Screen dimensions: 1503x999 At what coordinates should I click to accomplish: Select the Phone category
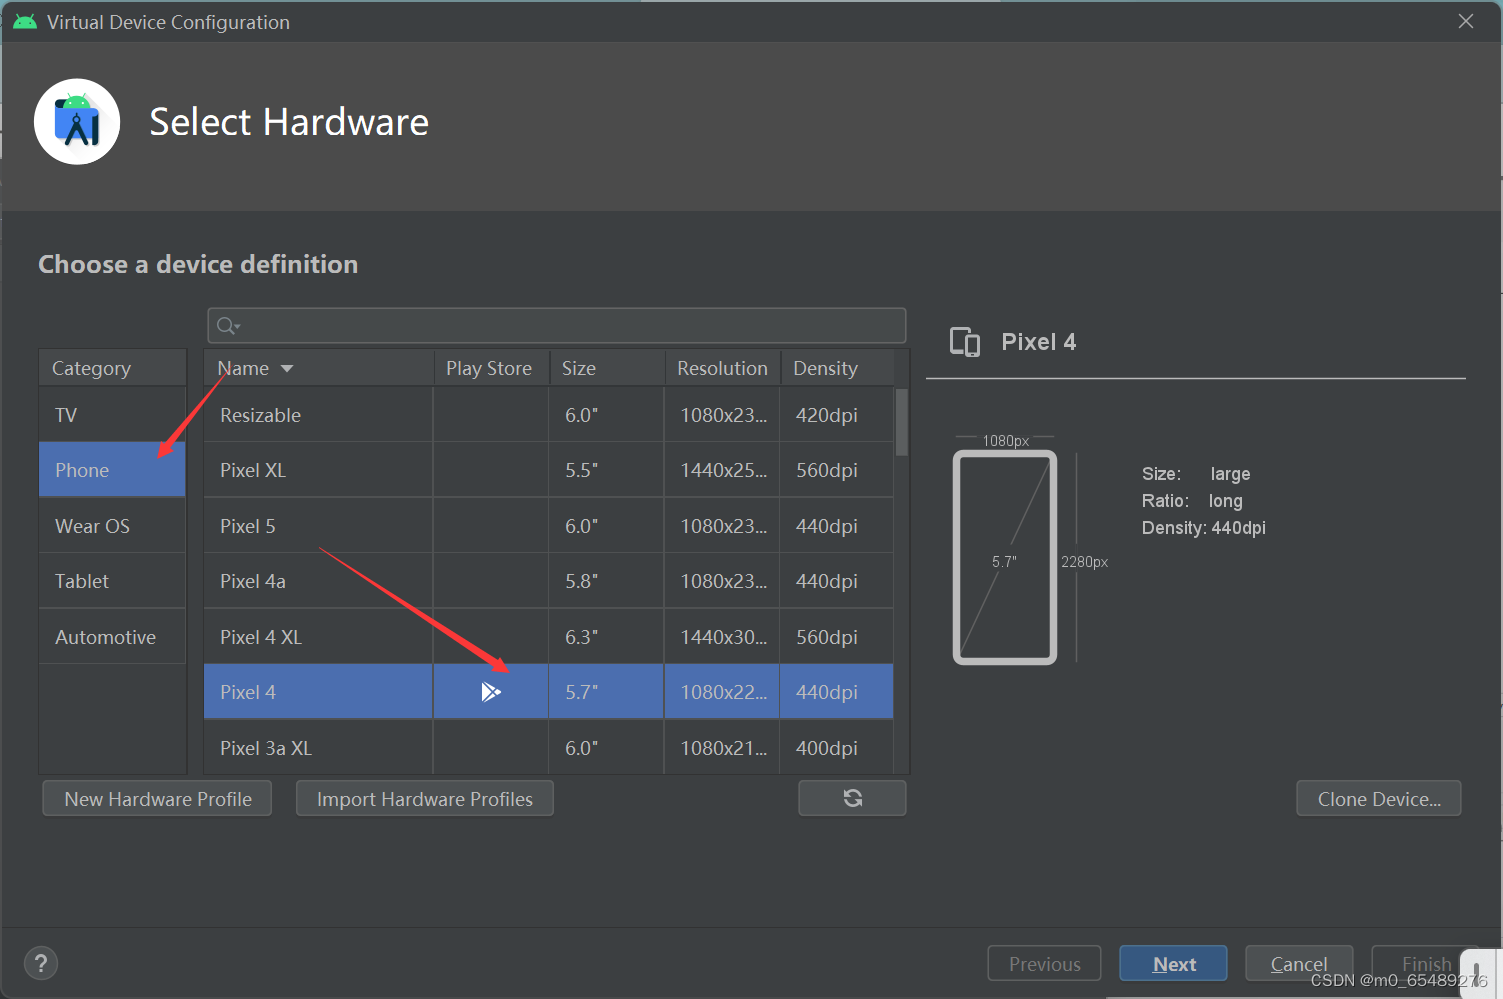pyautogui.click(x=112, y=470)
